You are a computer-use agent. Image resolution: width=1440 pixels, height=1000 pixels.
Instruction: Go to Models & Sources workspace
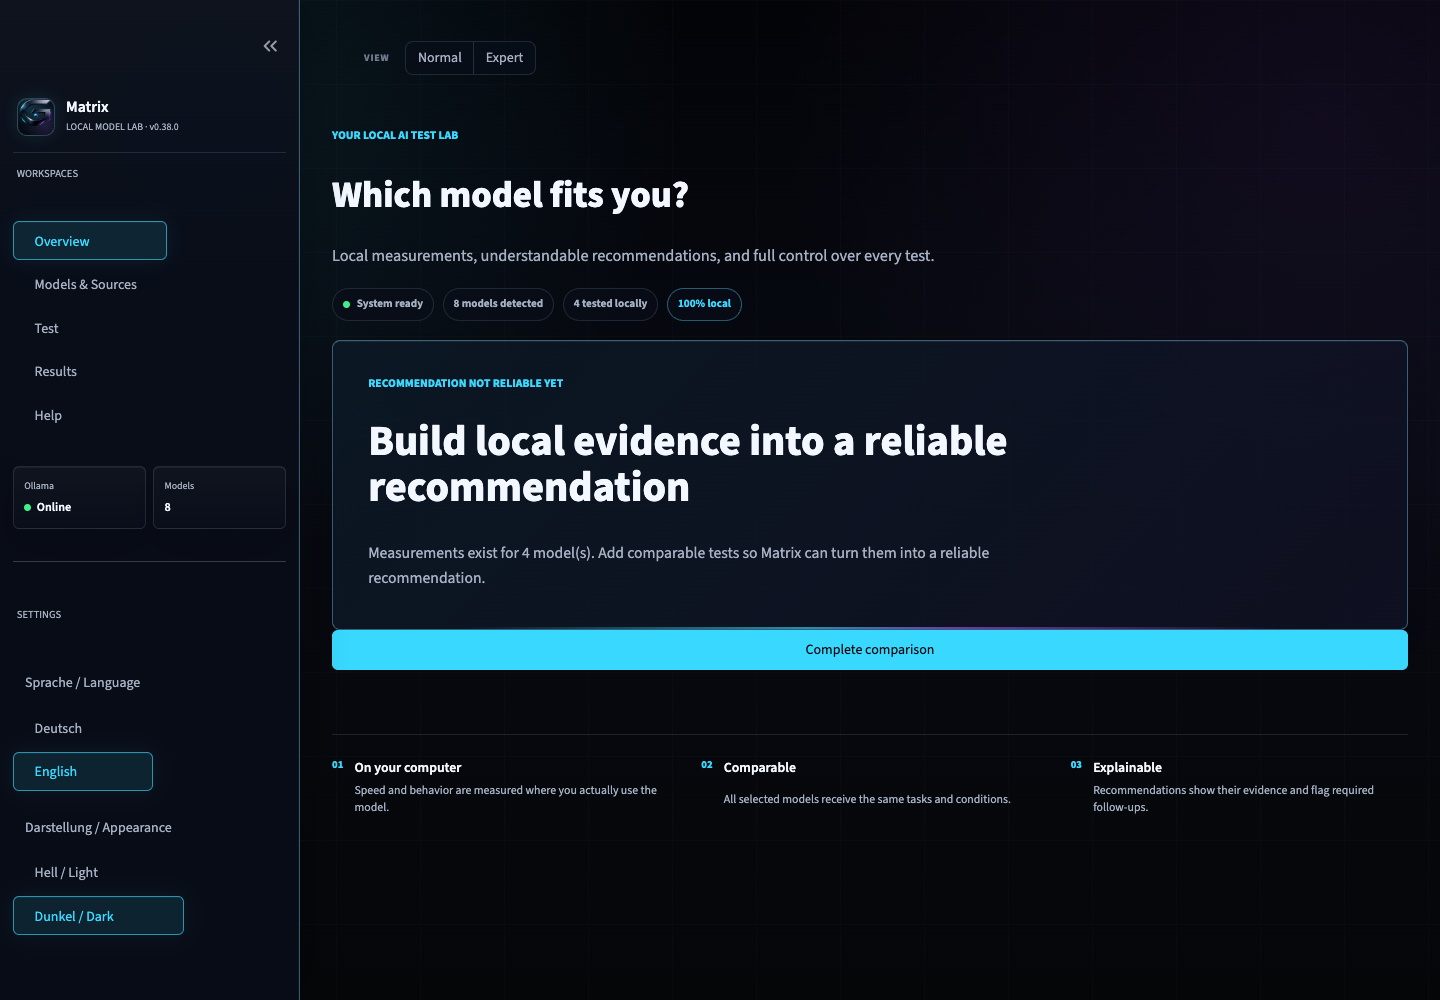point(86,285)
